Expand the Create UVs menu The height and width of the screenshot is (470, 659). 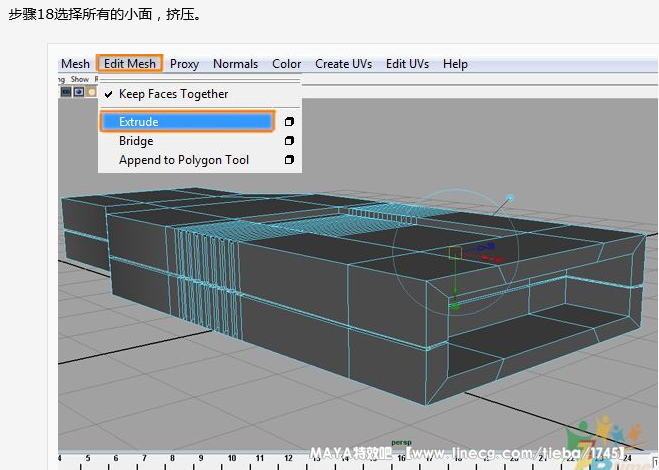pos(343,64)
